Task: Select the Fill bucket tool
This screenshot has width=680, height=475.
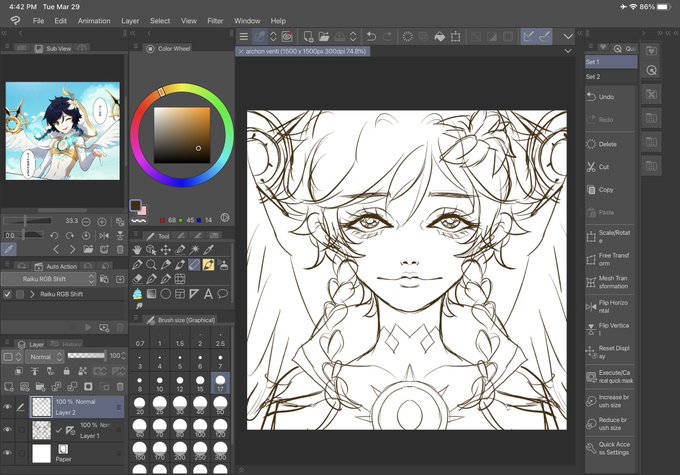Action: tap(137, 294)
